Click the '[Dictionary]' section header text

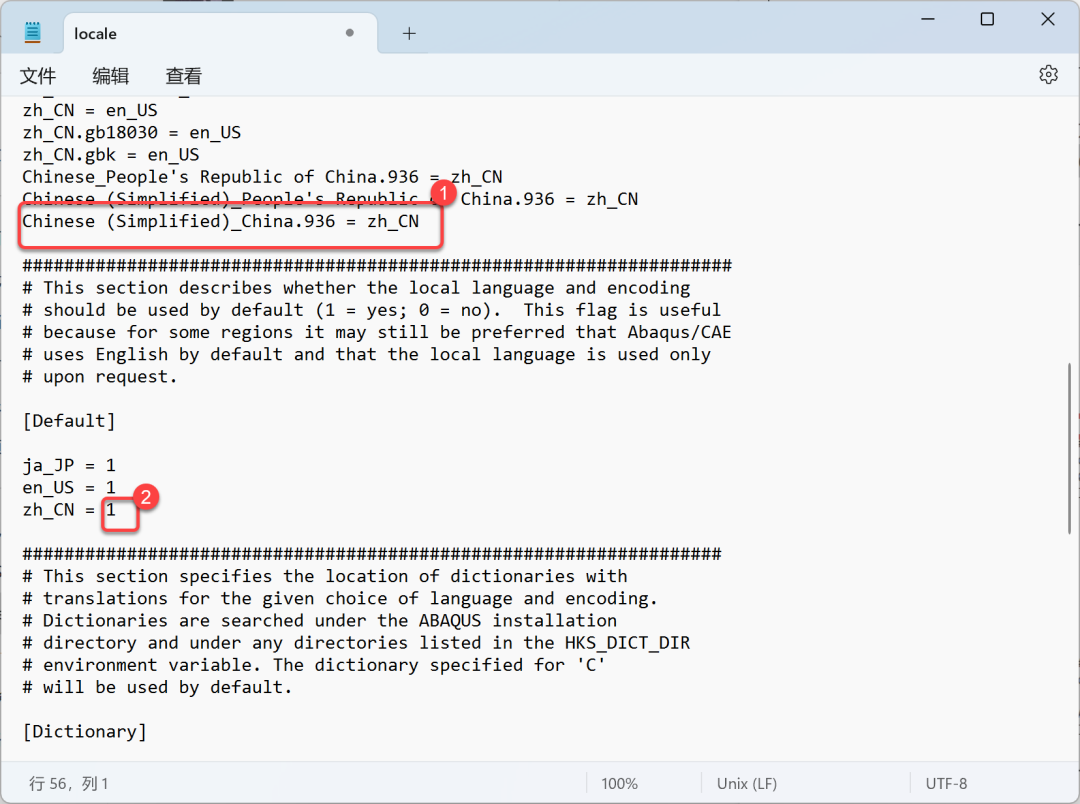click(85, 731)
